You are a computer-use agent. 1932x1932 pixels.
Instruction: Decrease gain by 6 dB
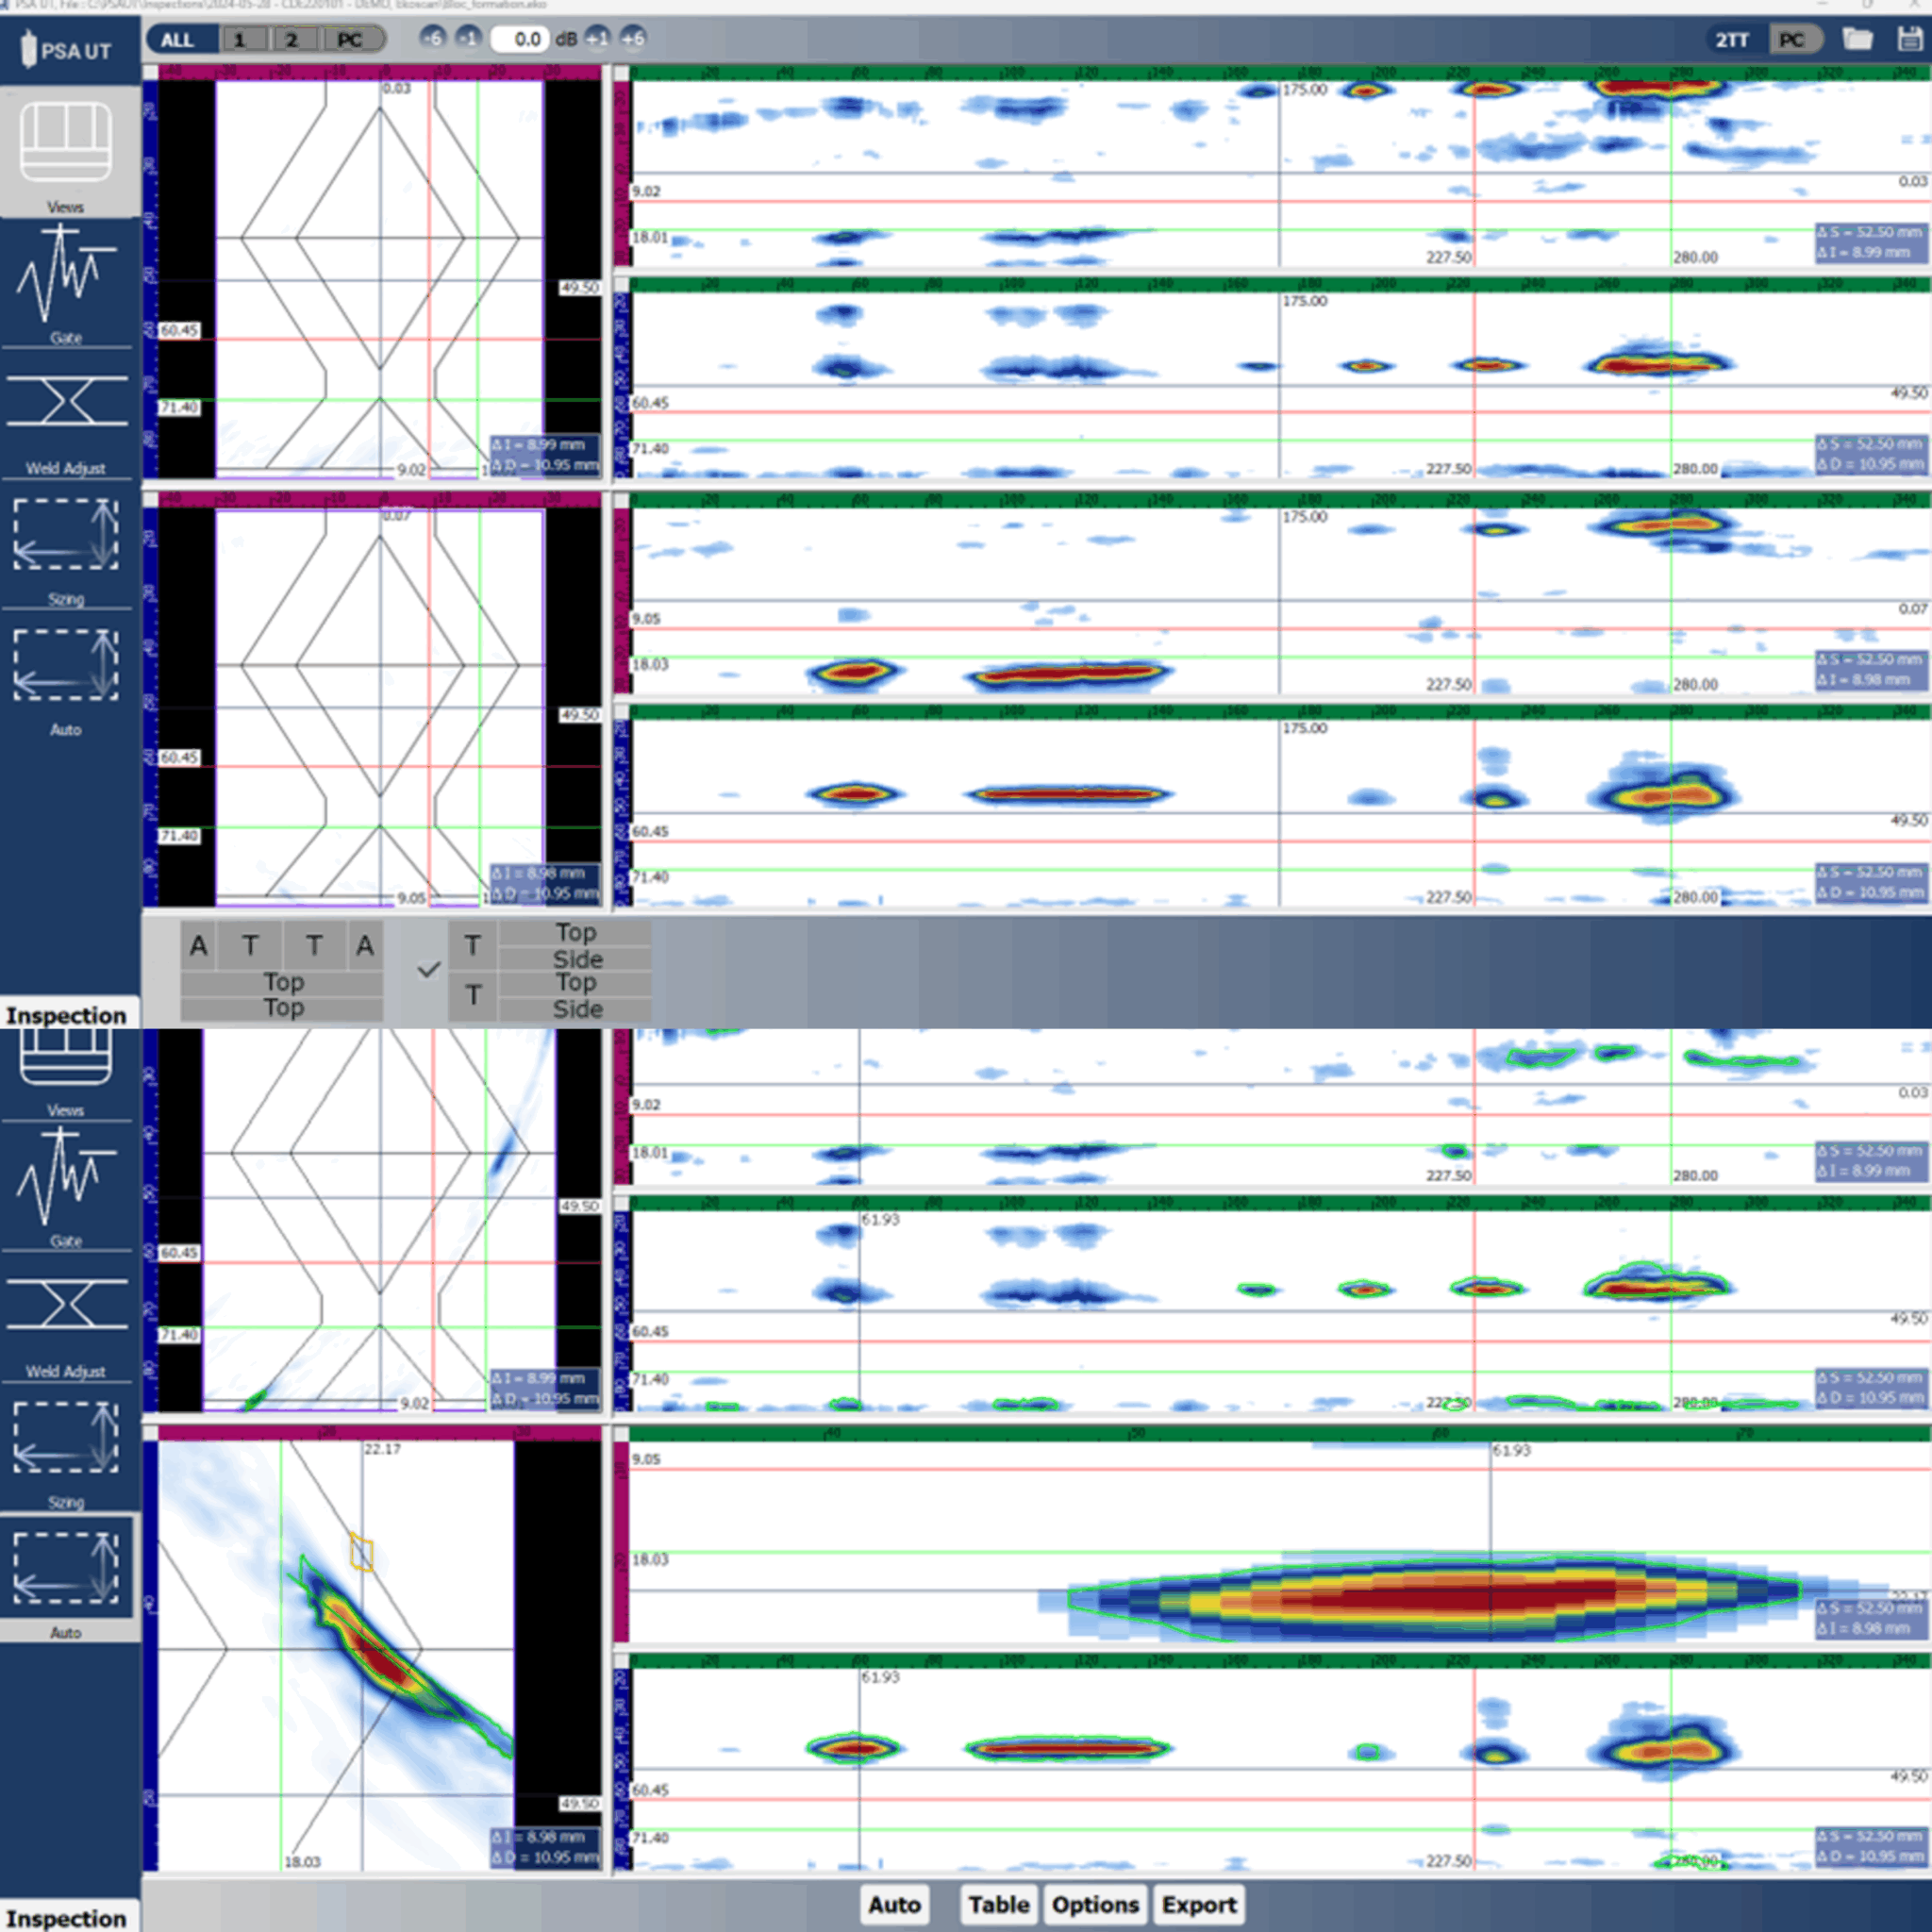pyautogui.click(x=432, y=38)
